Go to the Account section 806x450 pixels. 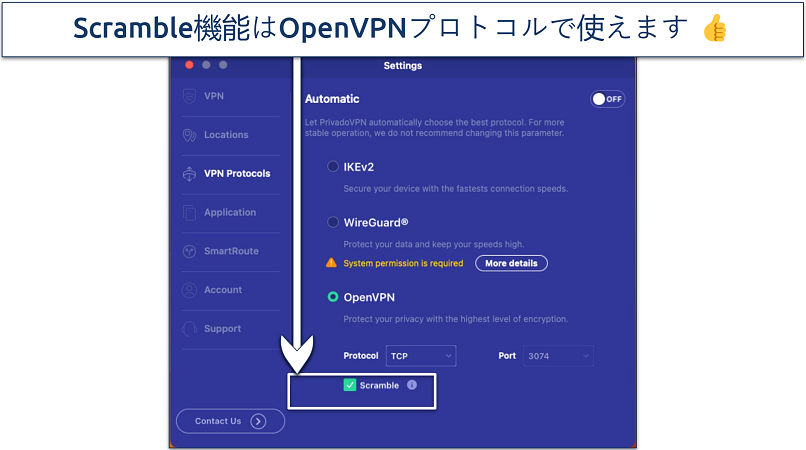point(223,290)
